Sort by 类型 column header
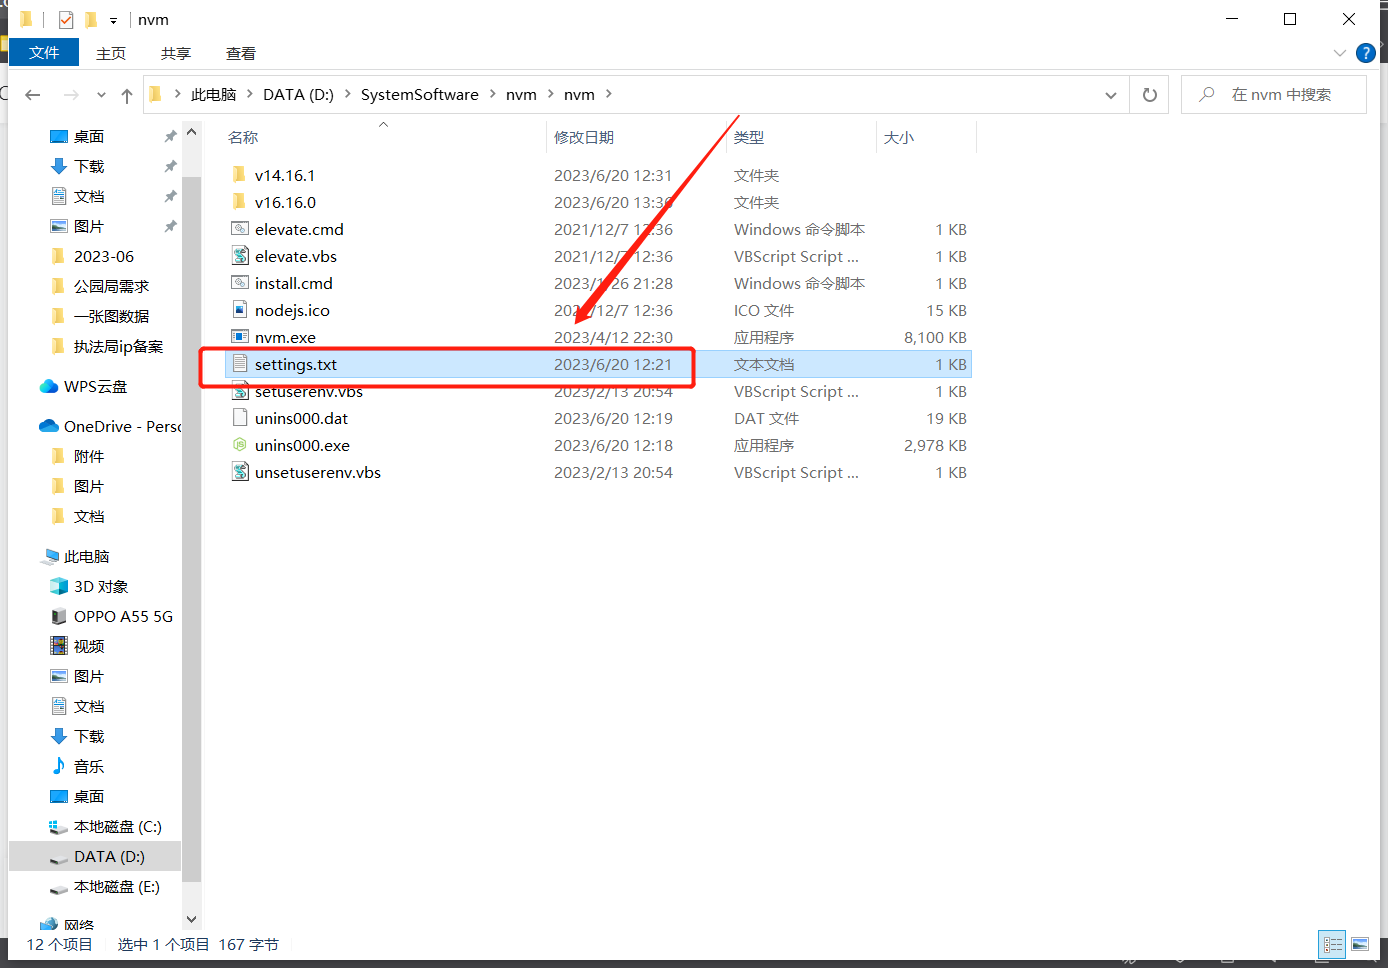The image size is (1388, 968). [x=749, y=137]
